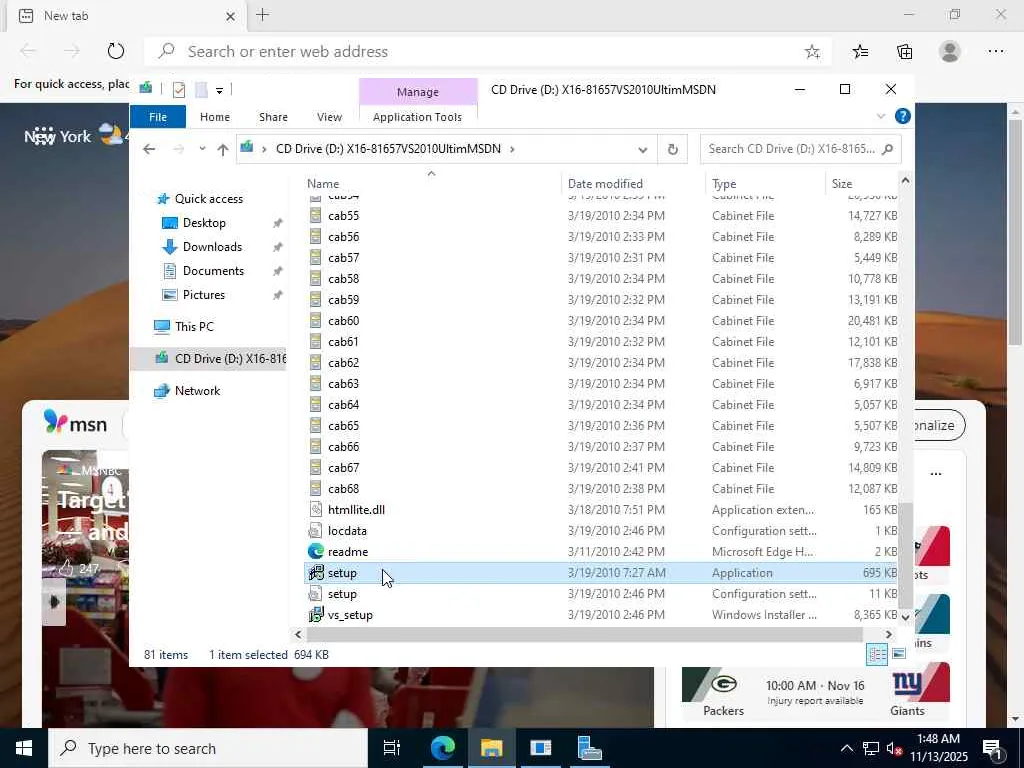Screen dimensions: 1024x768
Task: Select the cab63 cabinet file
Action: 601,383
